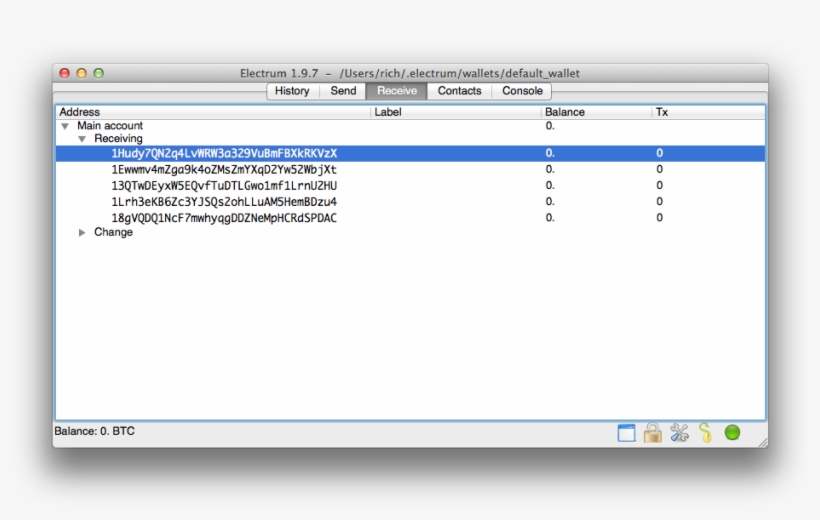Select address starting with 1Lrh3eKB6Zc3
Image resolution: width=820 pixels, height=520 pixels.
pyautogui.click(x=224, y=202)
